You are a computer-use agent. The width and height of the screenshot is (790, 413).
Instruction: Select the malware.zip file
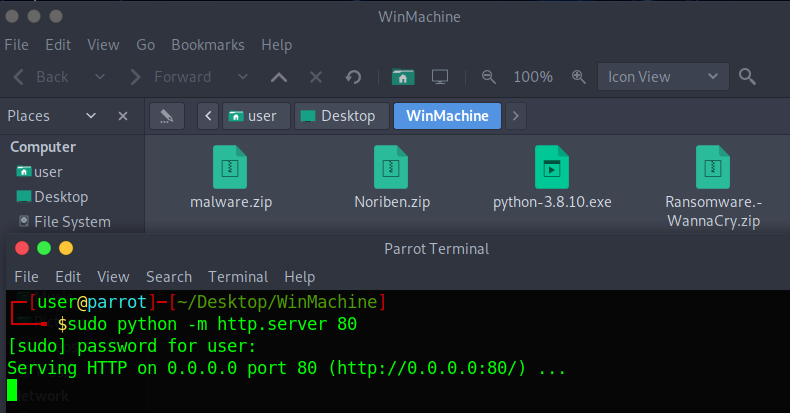[x=230, y=178]
